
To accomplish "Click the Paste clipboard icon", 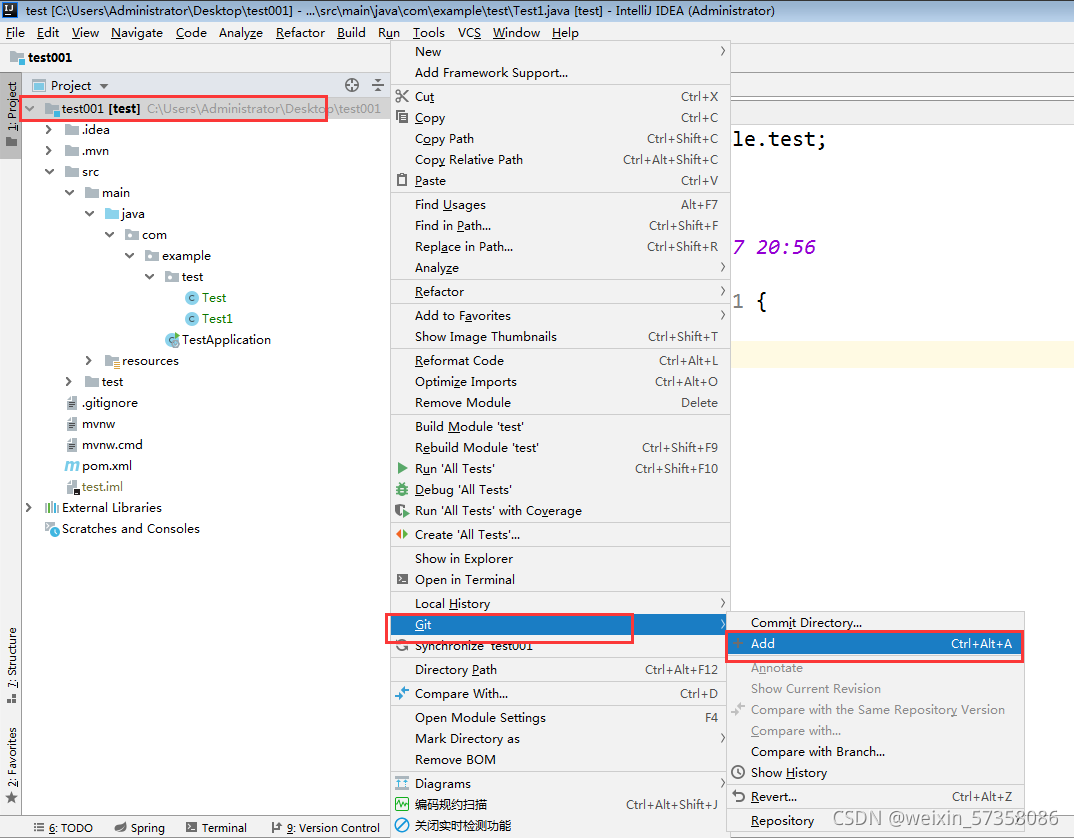I will tap(402, 180).
